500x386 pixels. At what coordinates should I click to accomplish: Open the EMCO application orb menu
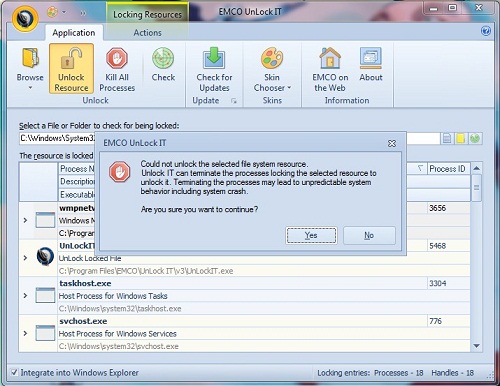(x=25, y=18)
